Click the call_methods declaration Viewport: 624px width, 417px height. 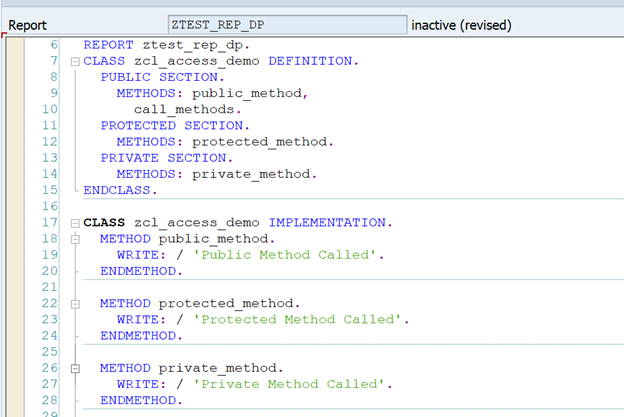[x=187, y=109]
